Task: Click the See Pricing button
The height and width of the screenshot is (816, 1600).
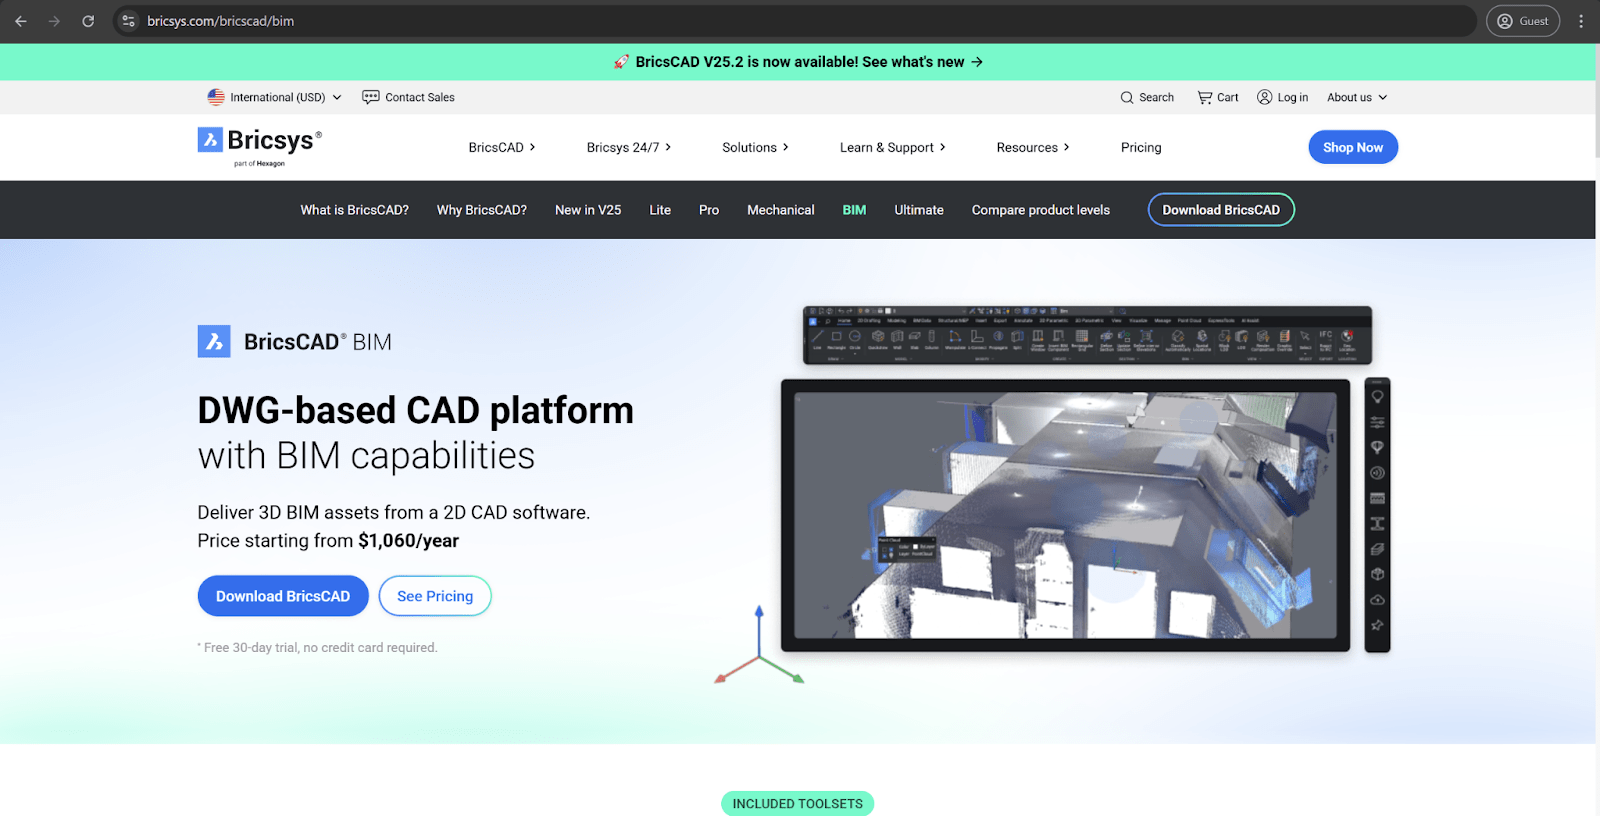Action: click(435, 596)
